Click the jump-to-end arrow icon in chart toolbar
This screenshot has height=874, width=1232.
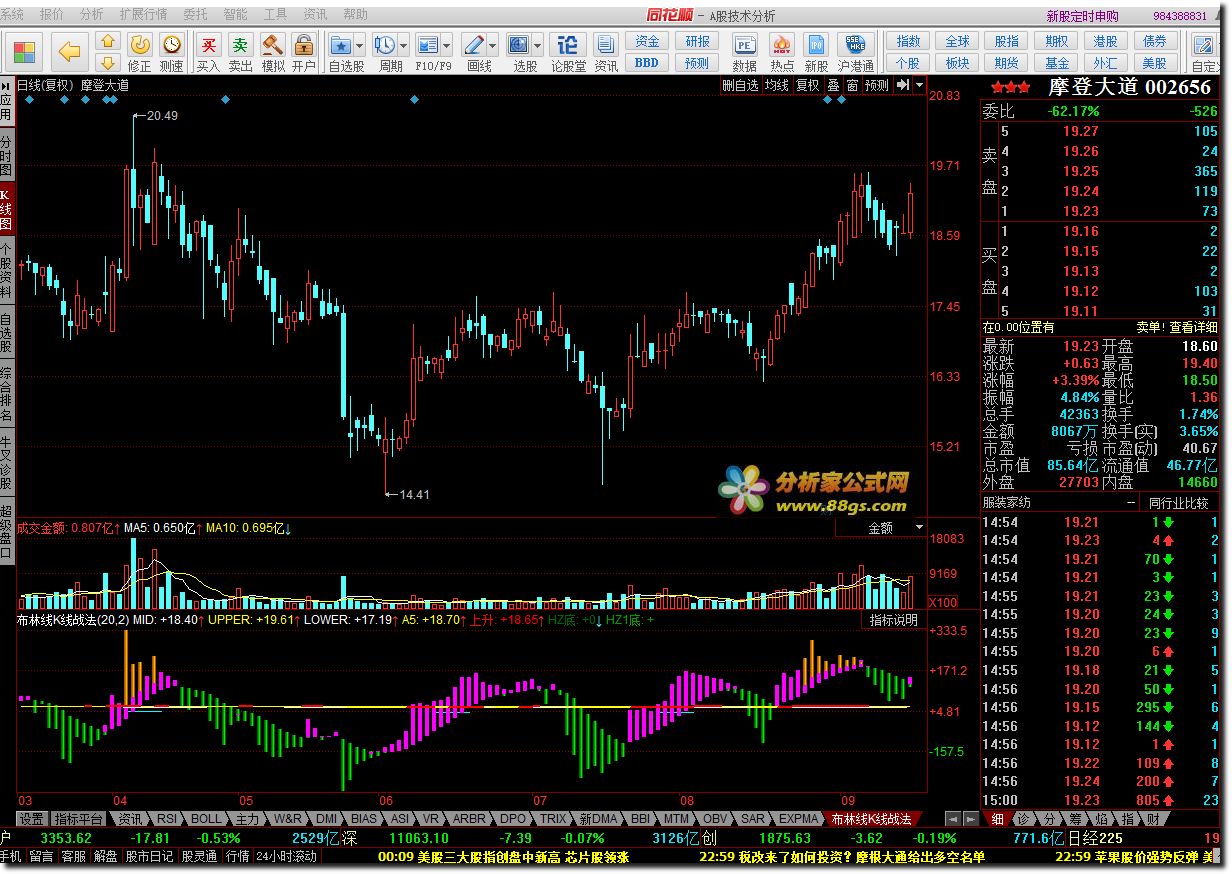(903, 85)
